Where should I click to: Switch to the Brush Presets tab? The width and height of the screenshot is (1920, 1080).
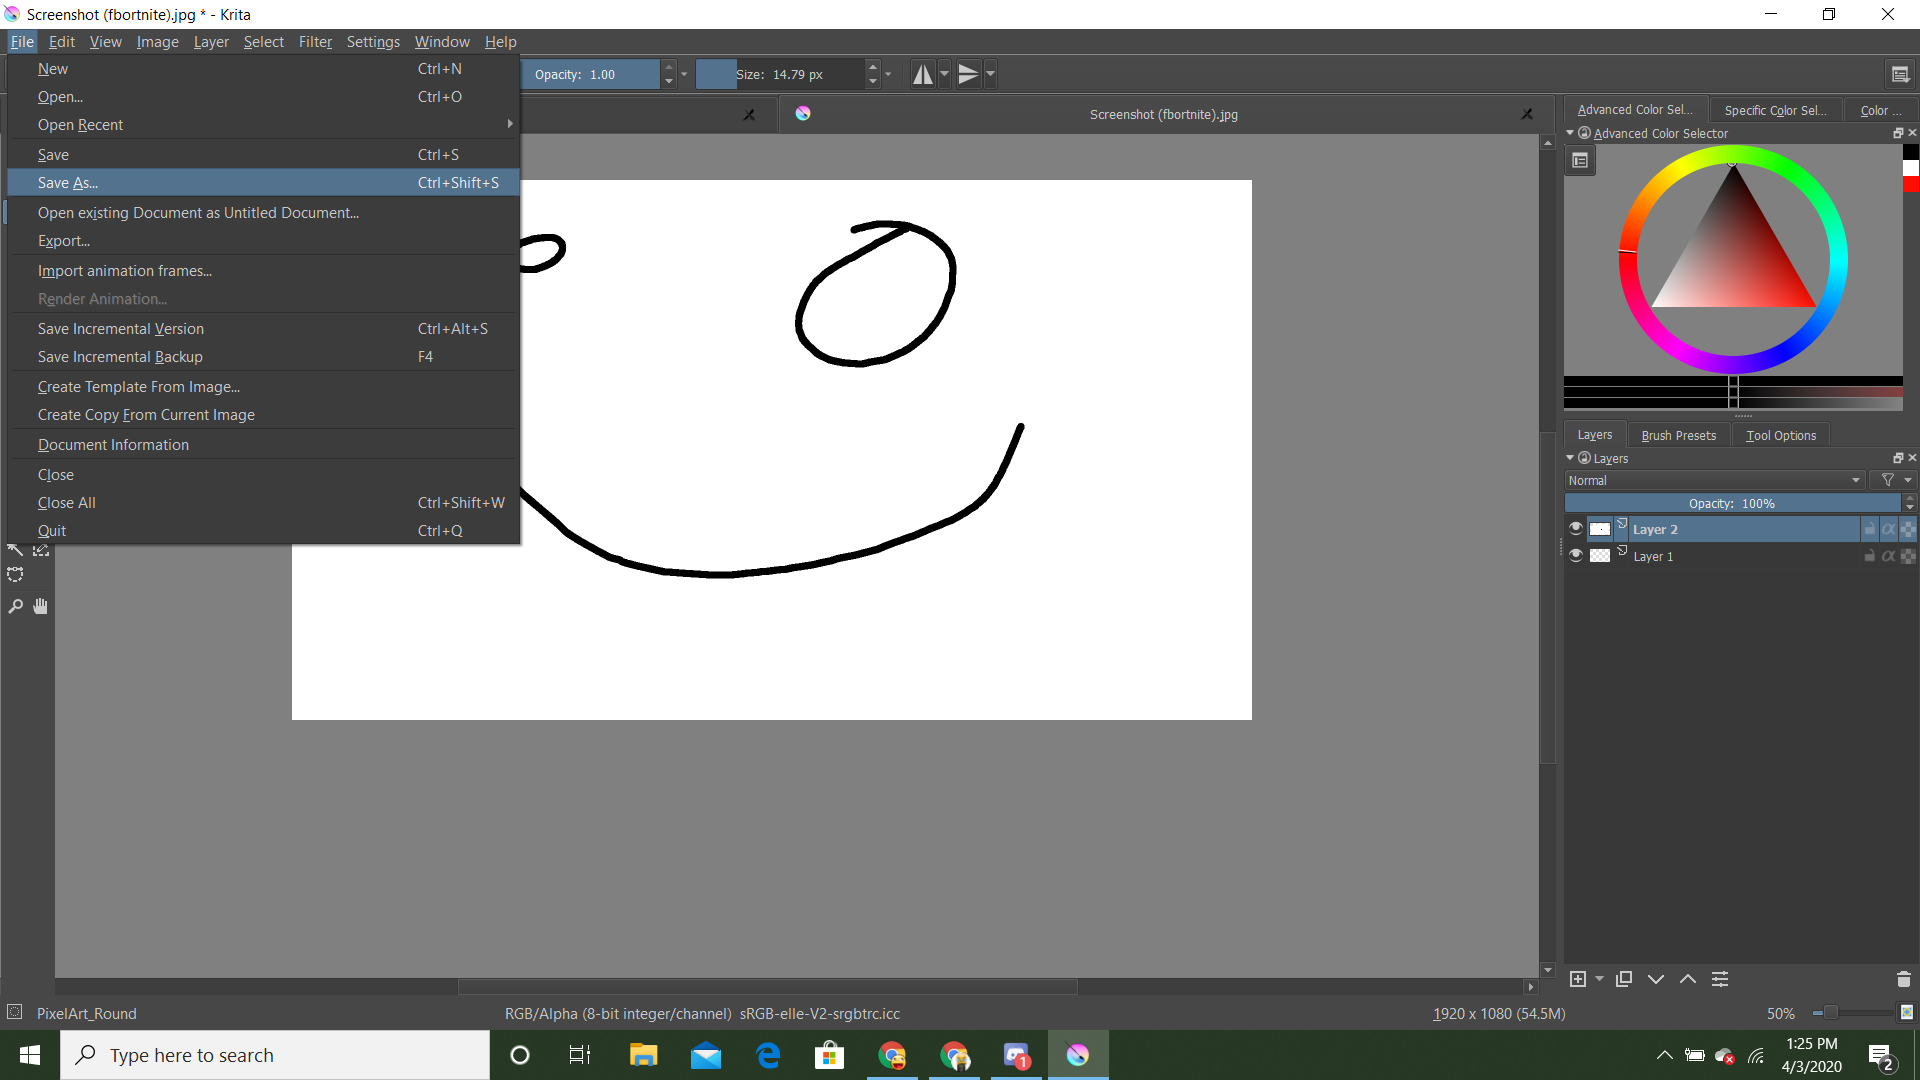[x=1678, y=434]
